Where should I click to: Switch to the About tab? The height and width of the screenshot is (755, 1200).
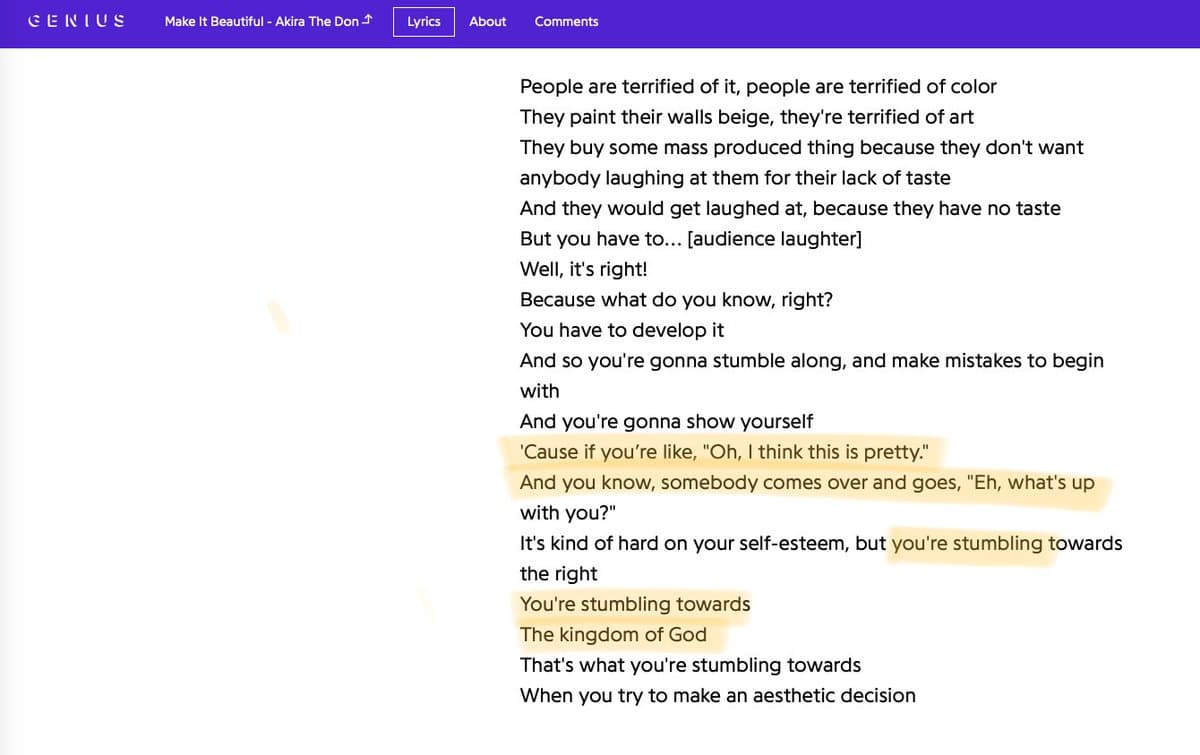pos(488,21)
